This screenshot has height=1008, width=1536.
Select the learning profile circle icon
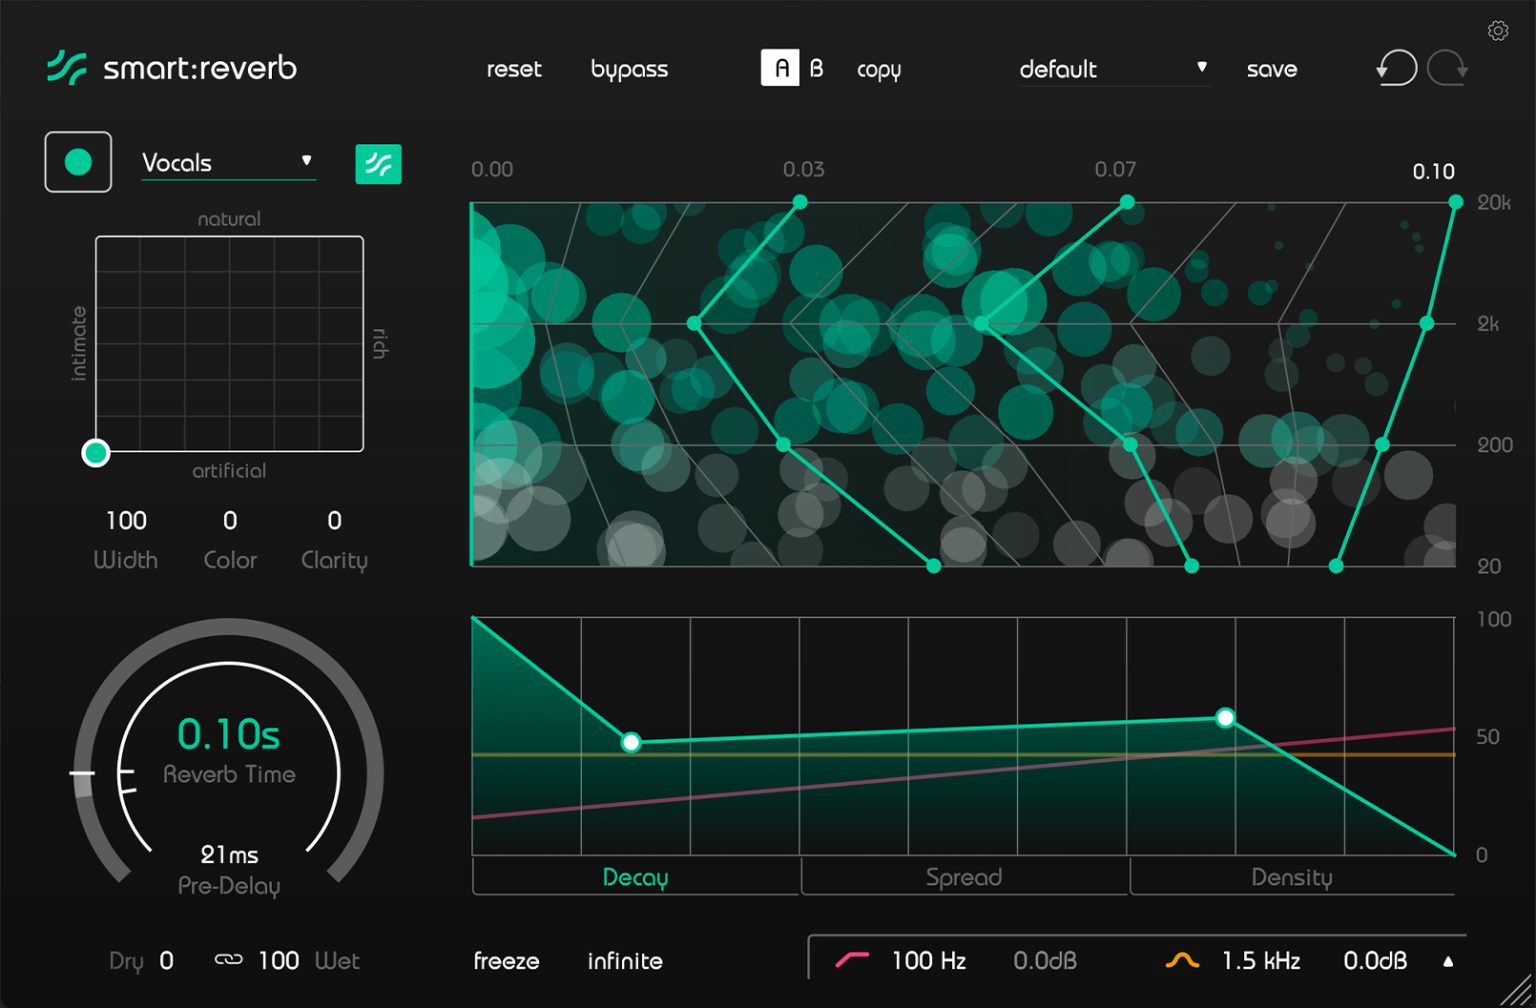pyautogui.click(x=77, y=161)
